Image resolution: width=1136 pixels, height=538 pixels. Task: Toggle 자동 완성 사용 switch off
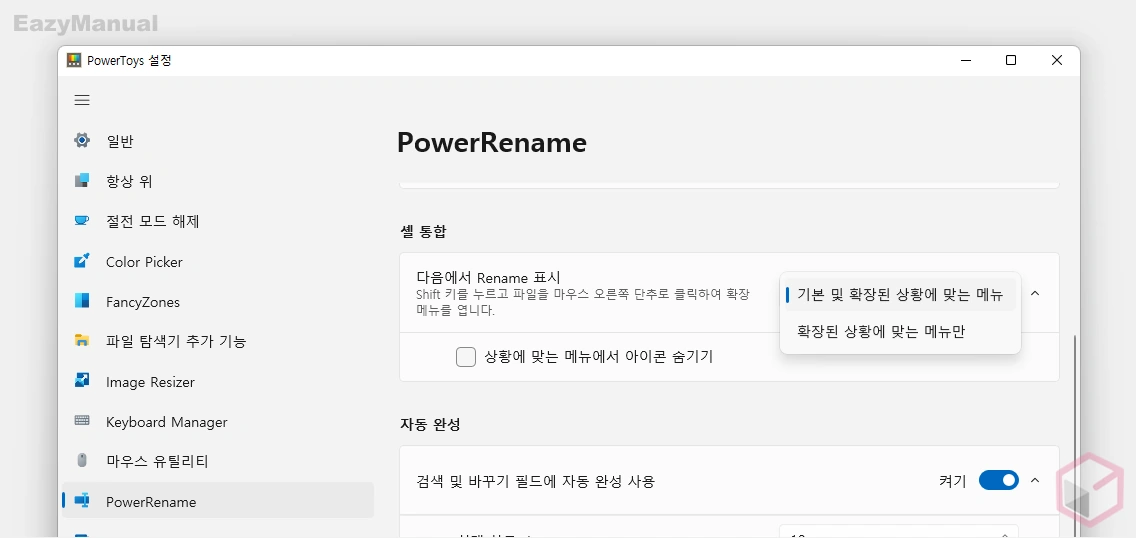pos(998,480)
